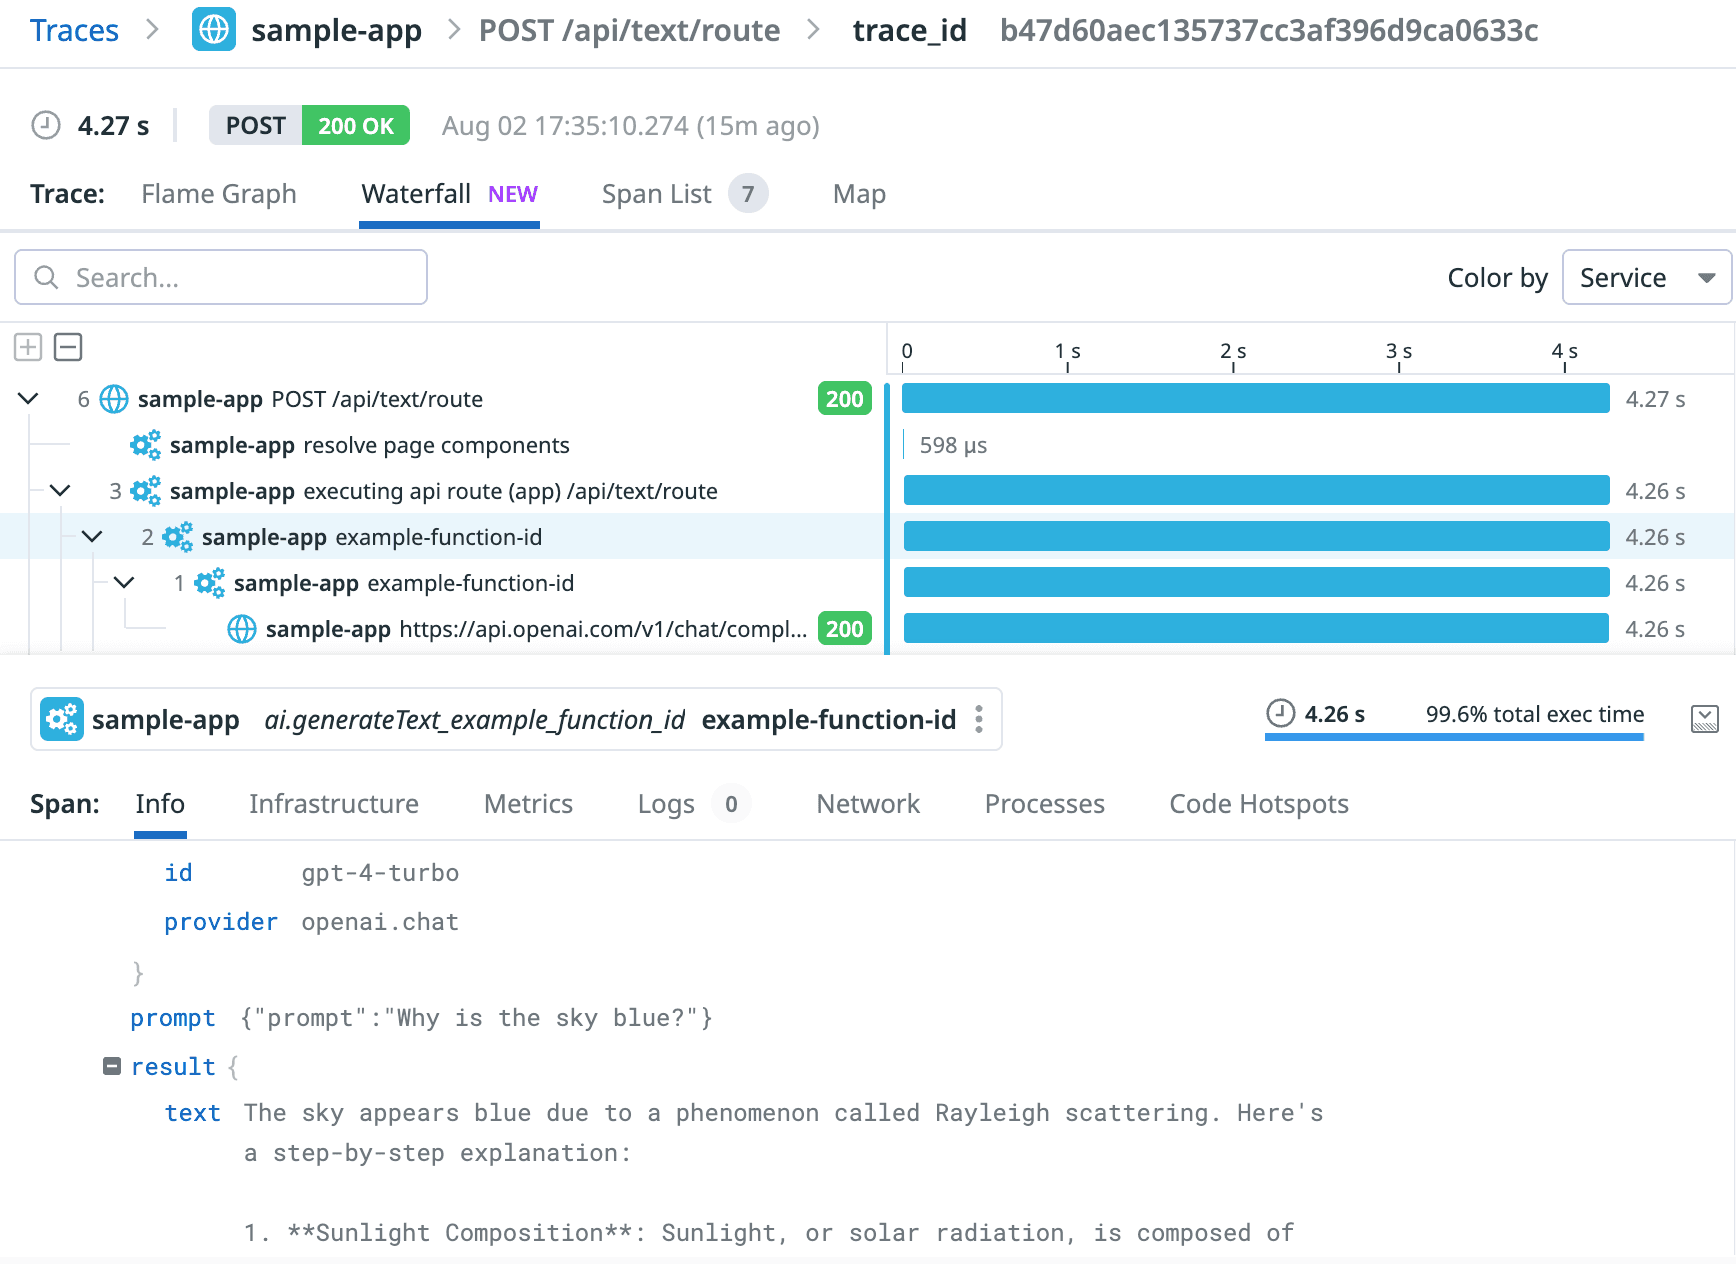
Task: Click the cog icon in the span detail header
Action: 61,719
